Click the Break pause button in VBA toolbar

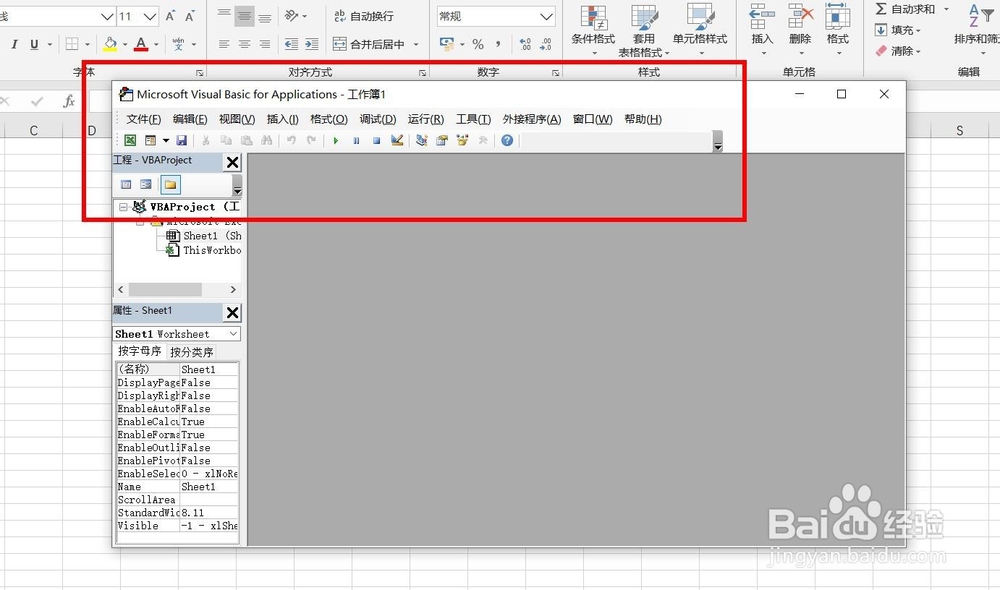click(356, 140)
